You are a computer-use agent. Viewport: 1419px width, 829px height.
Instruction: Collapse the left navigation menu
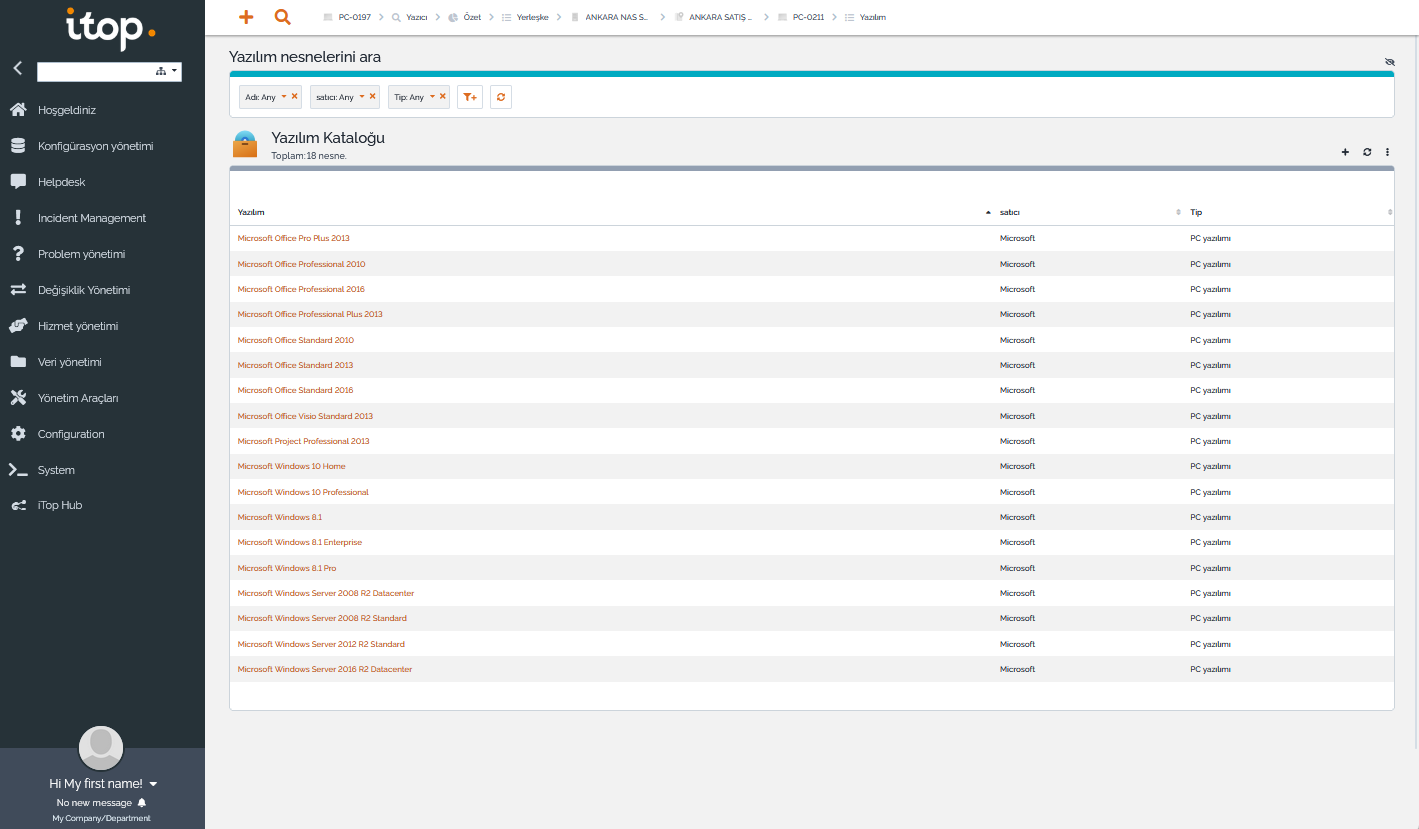(17, 69)
